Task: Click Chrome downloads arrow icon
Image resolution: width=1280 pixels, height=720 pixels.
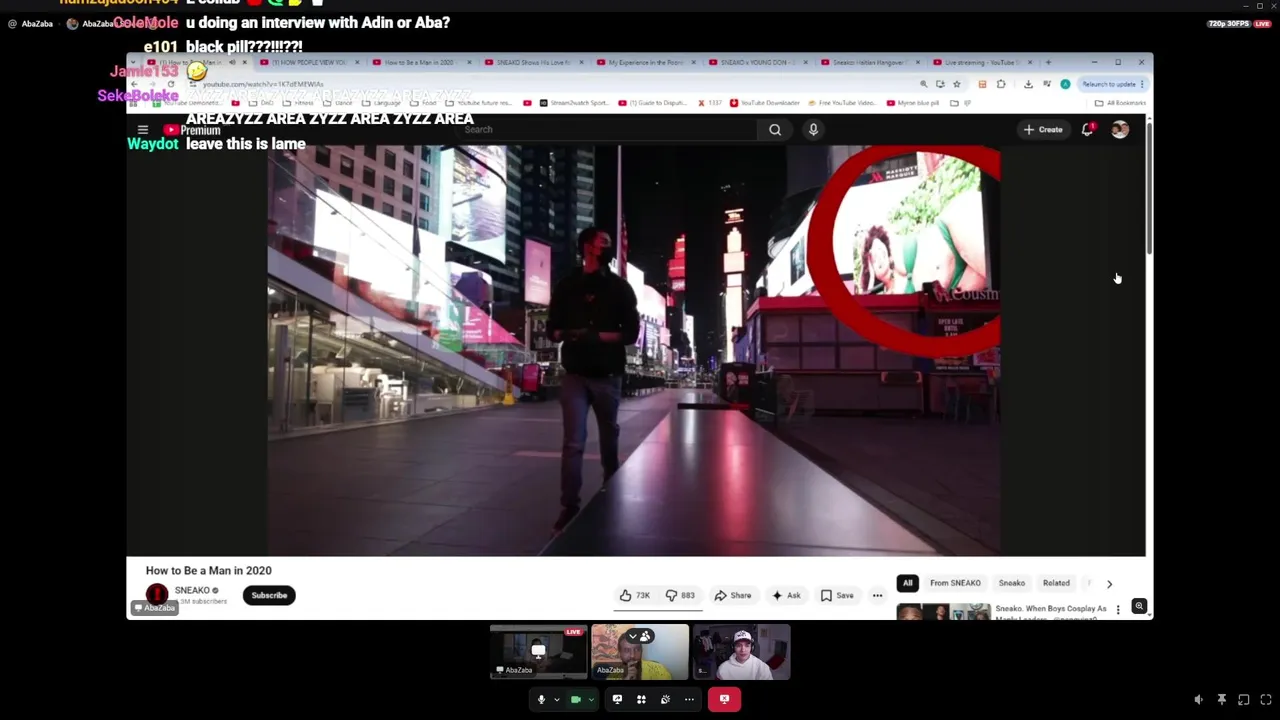Action: tap(1028, 84)
